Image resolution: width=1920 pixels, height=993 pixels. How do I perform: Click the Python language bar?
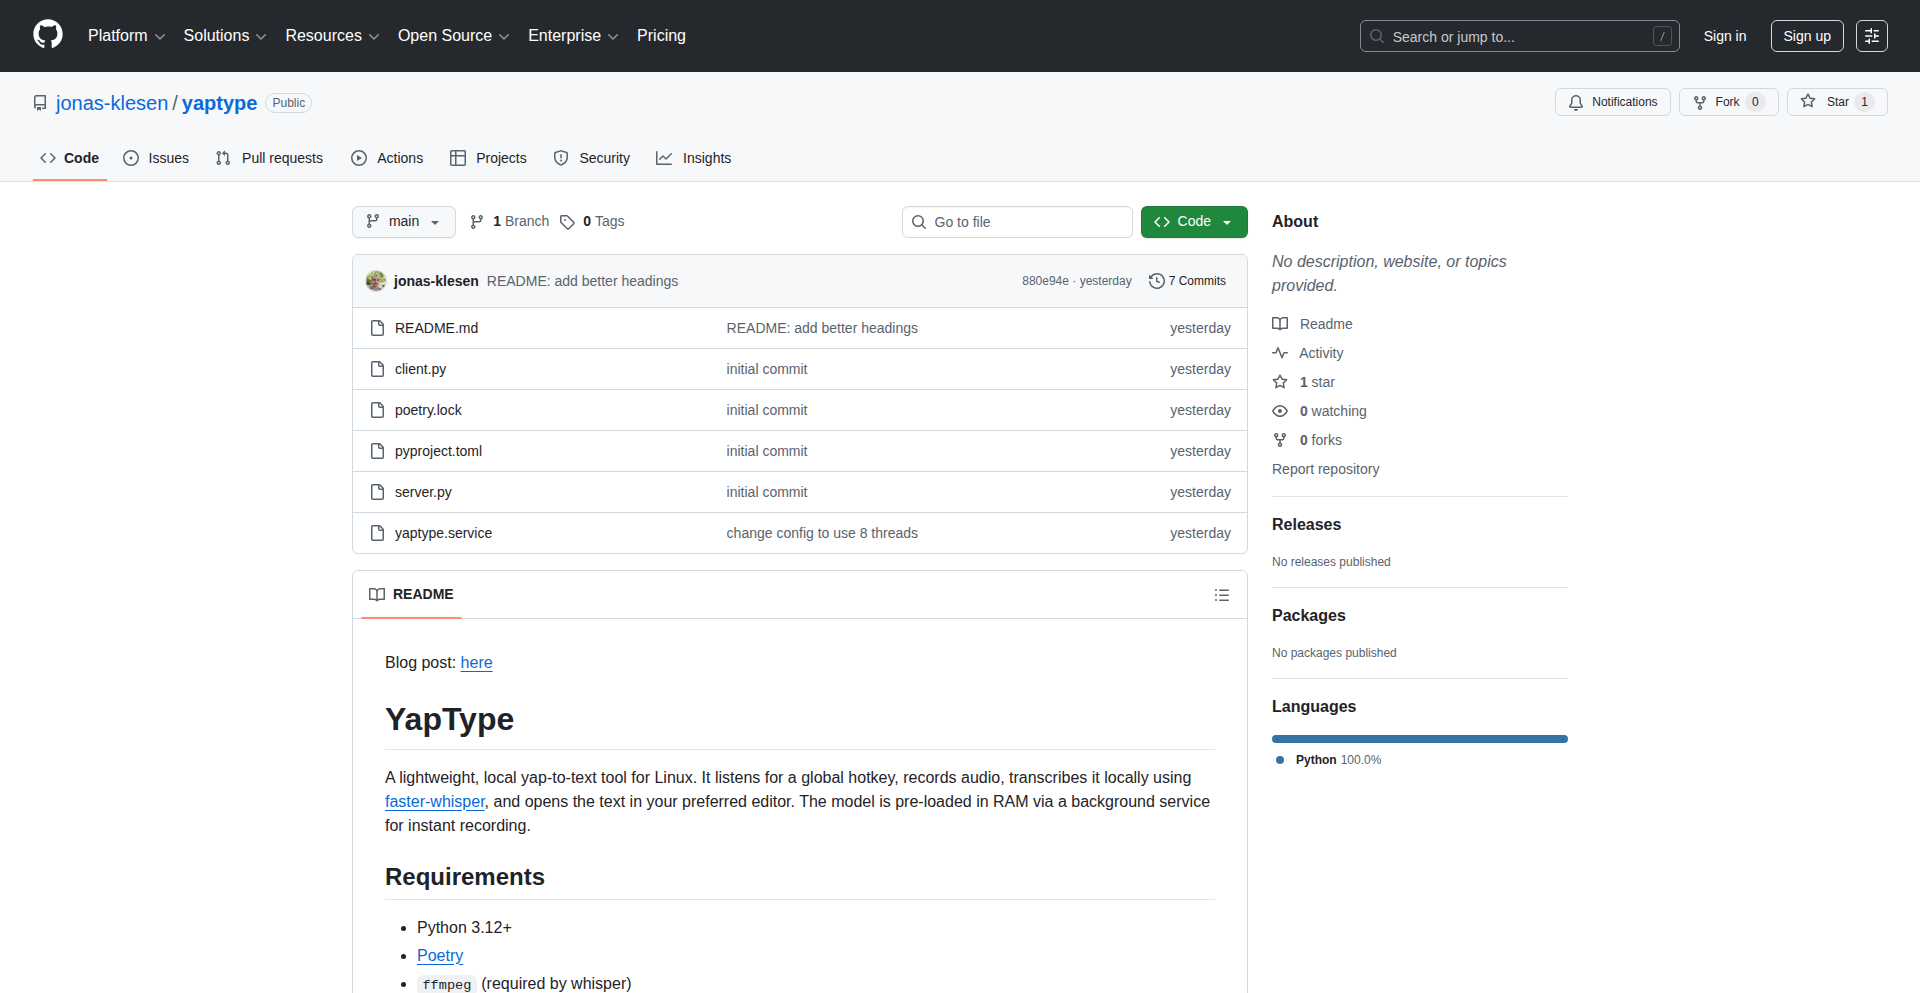pos(1419,739)
